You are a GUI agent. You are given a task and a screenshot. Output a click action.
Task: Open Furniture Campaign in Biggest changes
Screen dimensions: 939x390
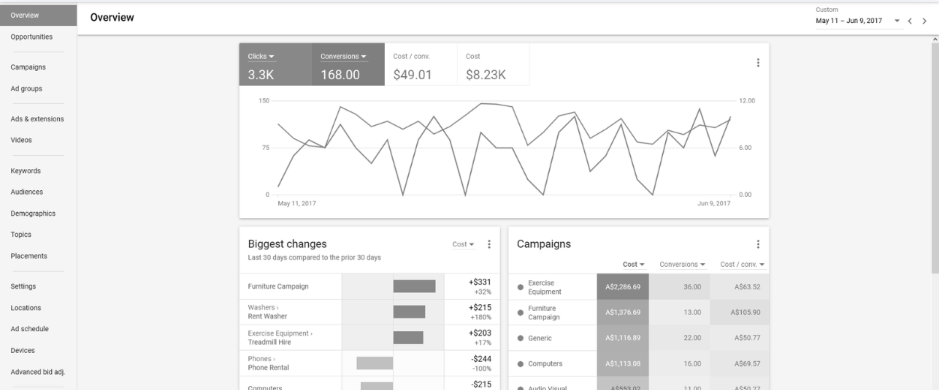278,286
